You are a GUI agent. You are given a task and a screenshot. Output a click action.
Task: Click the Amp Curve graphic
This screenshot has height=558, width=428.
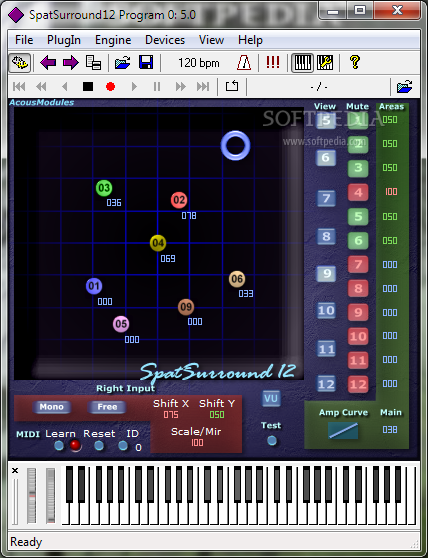(343, 430)
